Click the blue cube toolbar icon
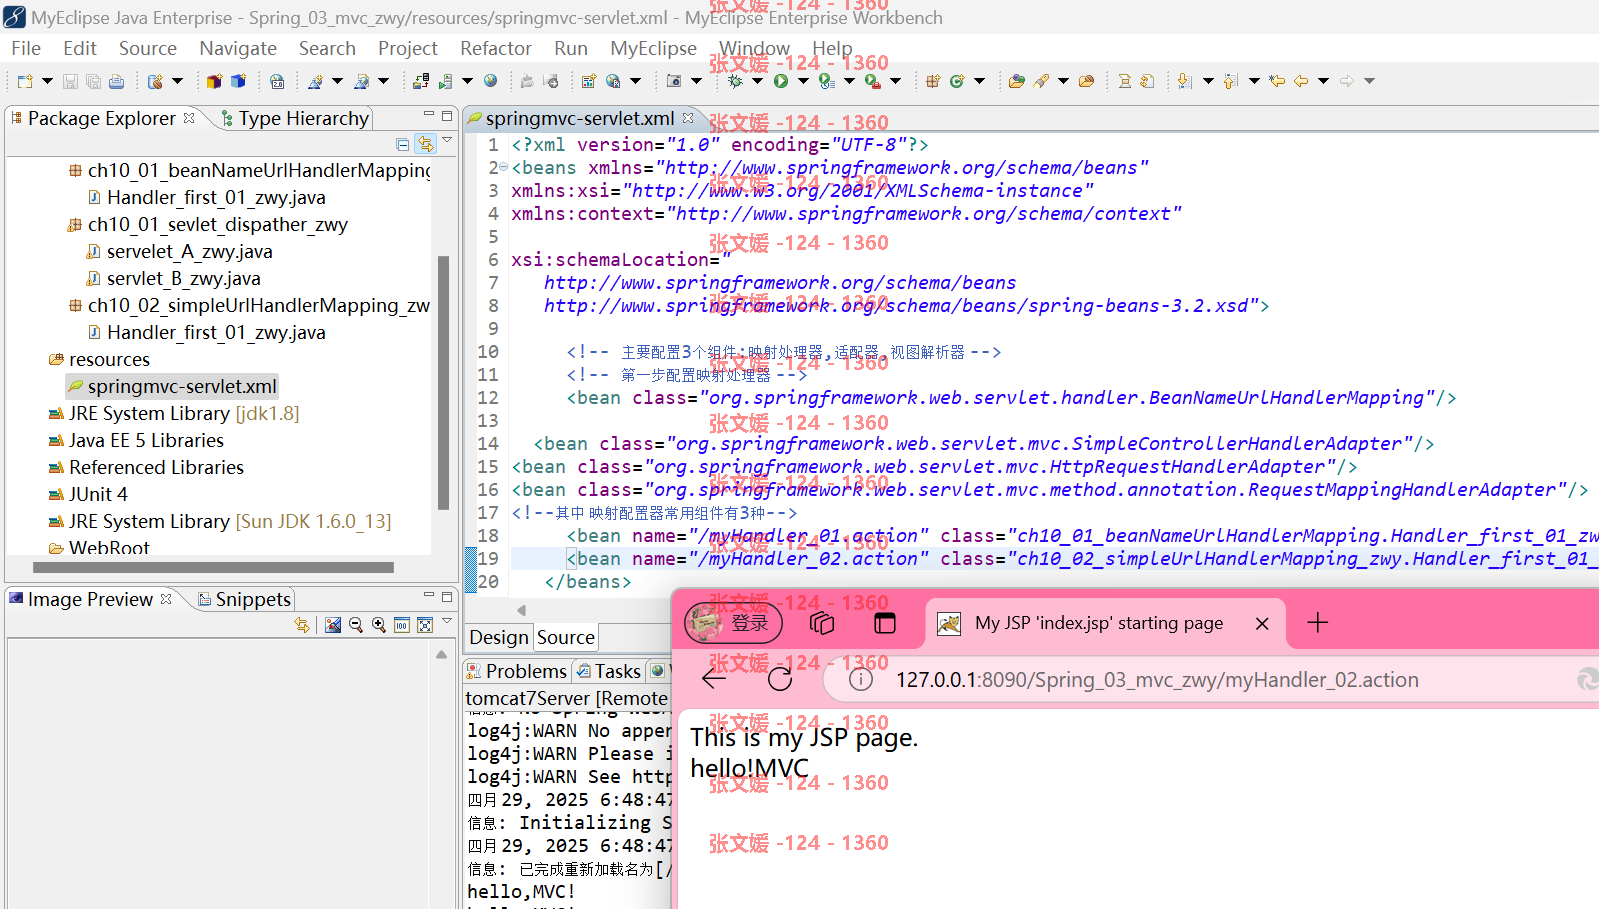 click(x=238, y=81)
